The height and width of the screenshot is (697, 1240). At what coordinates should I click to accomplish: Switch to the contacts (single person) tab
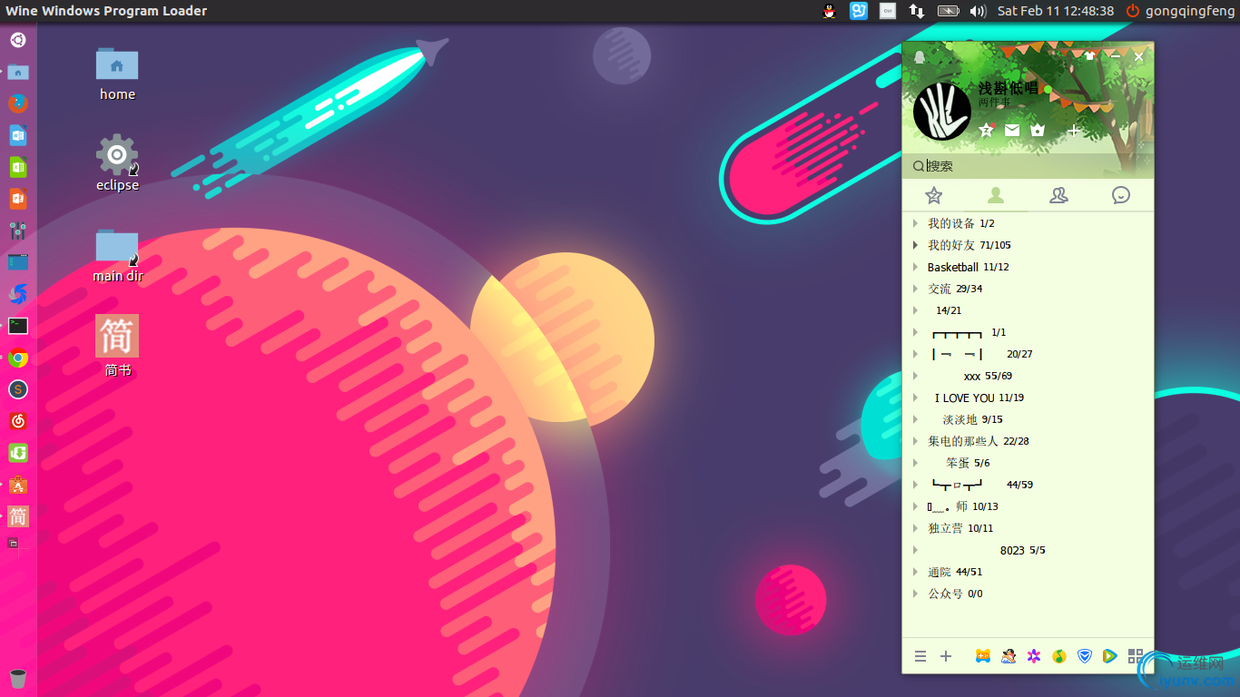pos(996,195)
